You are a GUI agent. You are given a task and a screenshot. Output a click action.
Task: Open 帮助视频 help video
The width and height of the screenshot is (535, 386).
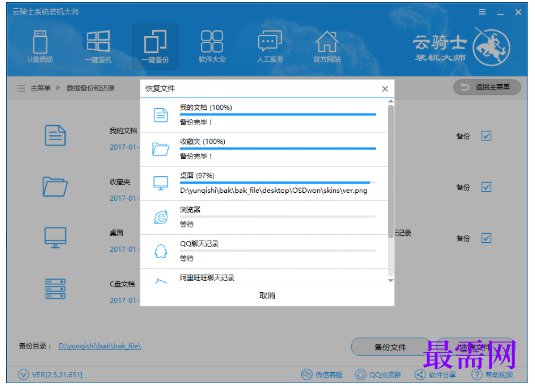[x=492, y=375]
